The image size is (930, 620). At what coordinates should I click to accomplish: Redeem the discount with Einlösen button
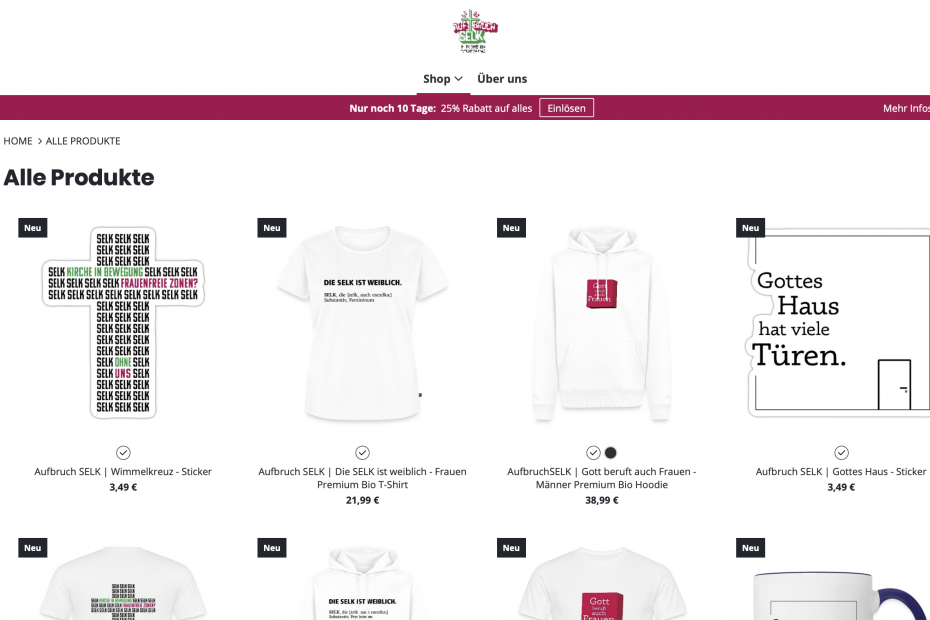click(x=566, y=108)
